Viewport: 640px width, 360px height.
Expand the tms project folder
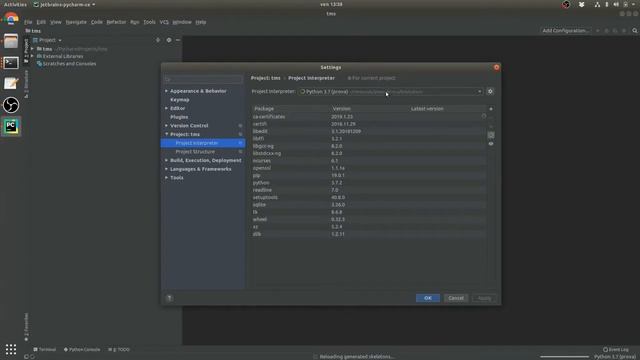tap(33, 49)
